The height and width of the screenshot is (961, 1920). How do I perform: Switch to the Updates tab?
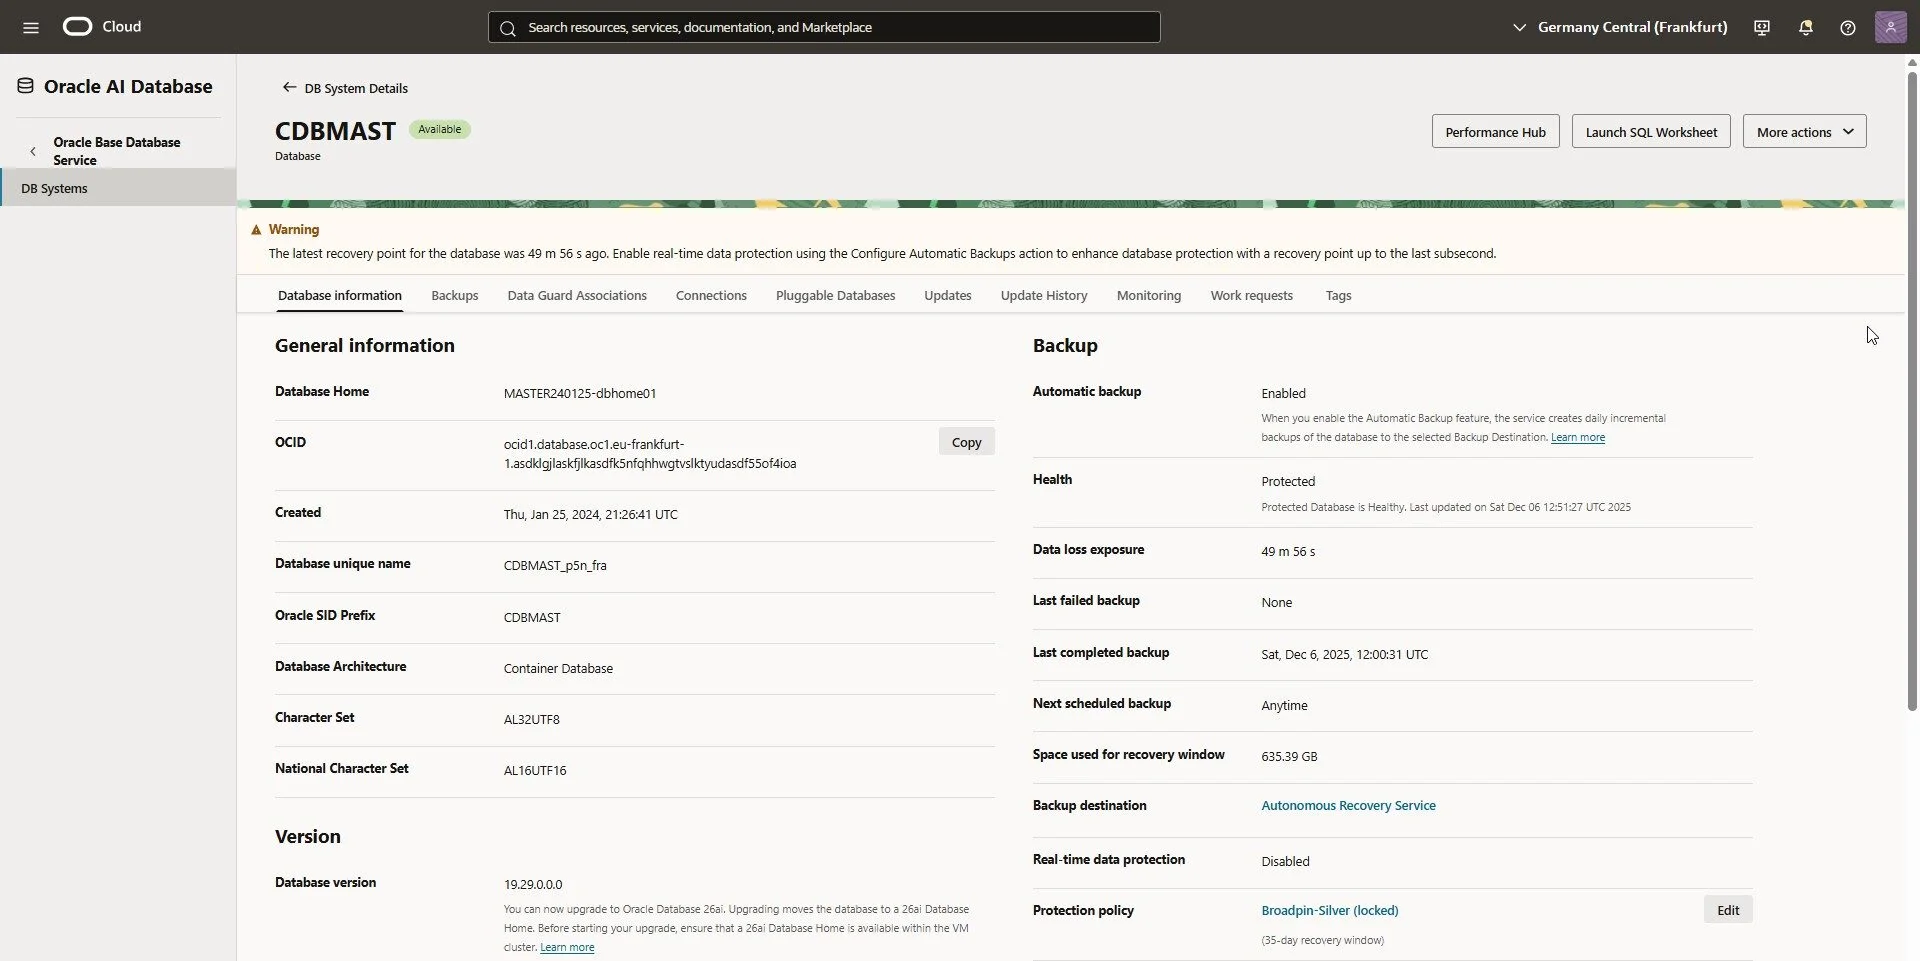948,295
